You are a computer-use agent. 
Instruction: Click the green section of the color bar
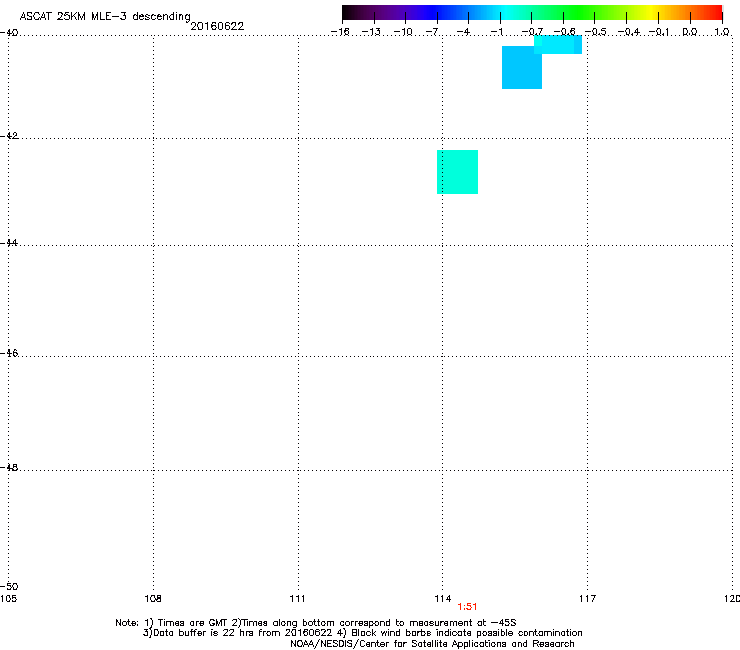pyautogui.click(x=580, y=12)
